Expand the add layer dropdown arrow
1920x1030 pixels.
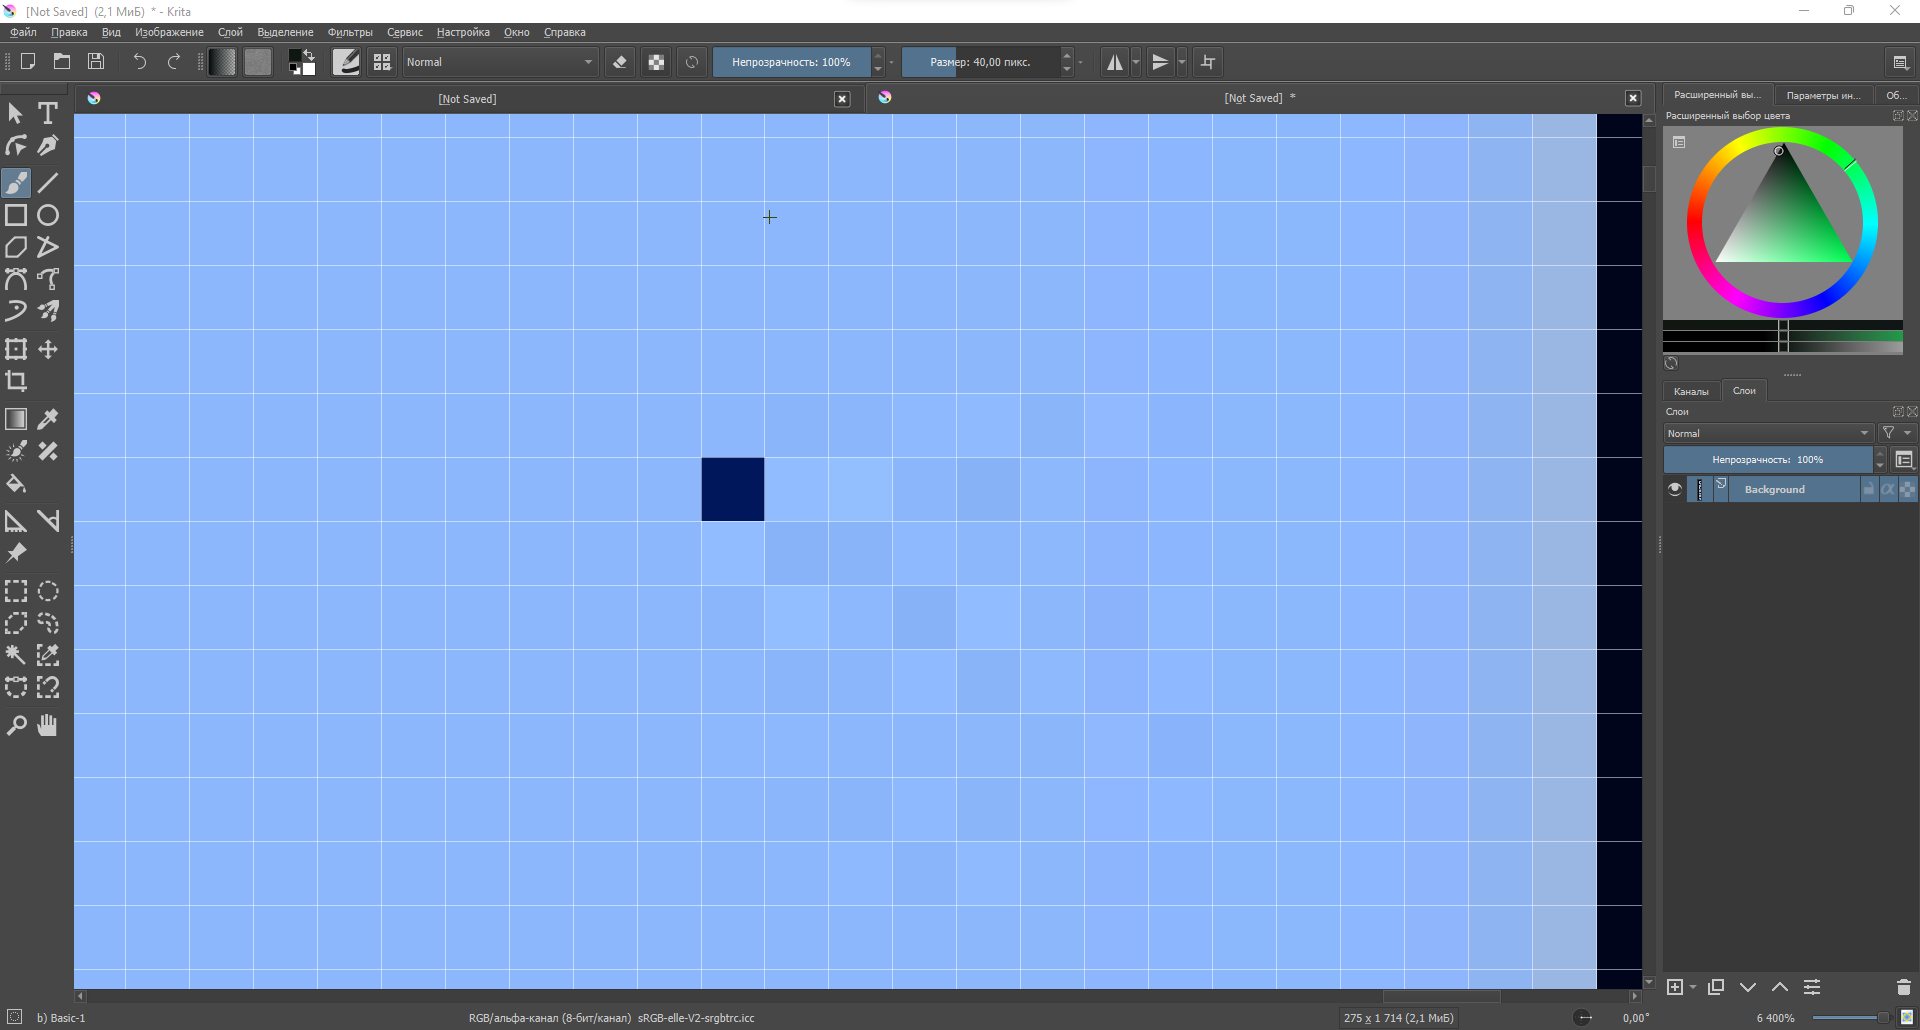(1693, 987)
